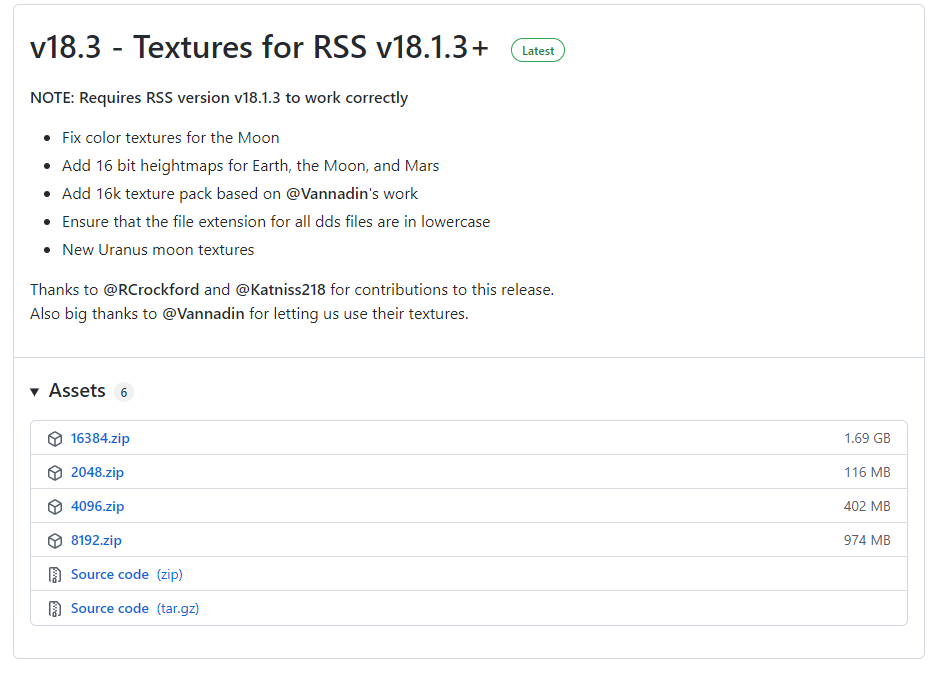Click @Vannadin in the thanks line
Image resolution: width=941 pixels, height=679 pixels.
pyautogui.click(x=204, y=314)
